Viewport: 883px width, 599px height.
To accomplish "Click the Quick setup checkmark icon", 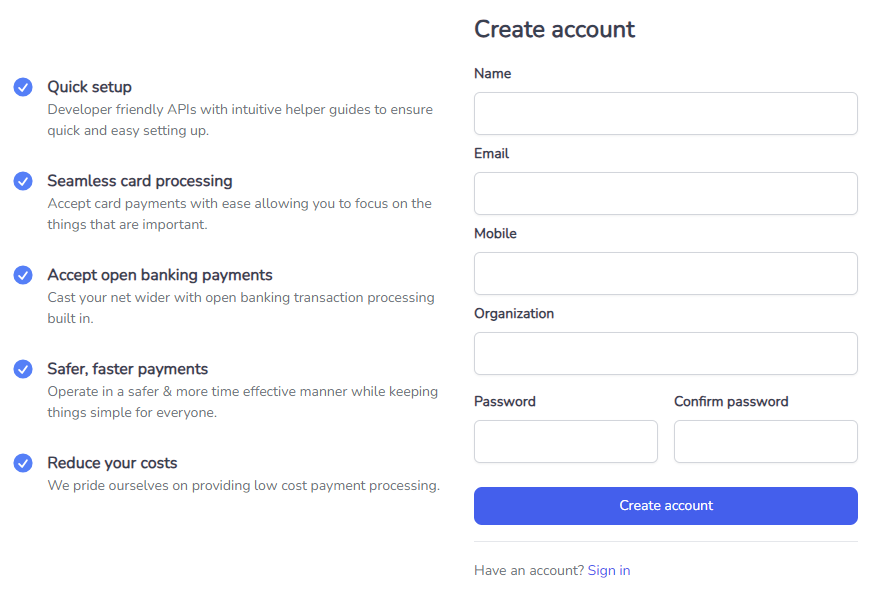I will pyautogui.click(x=23, y=87).
